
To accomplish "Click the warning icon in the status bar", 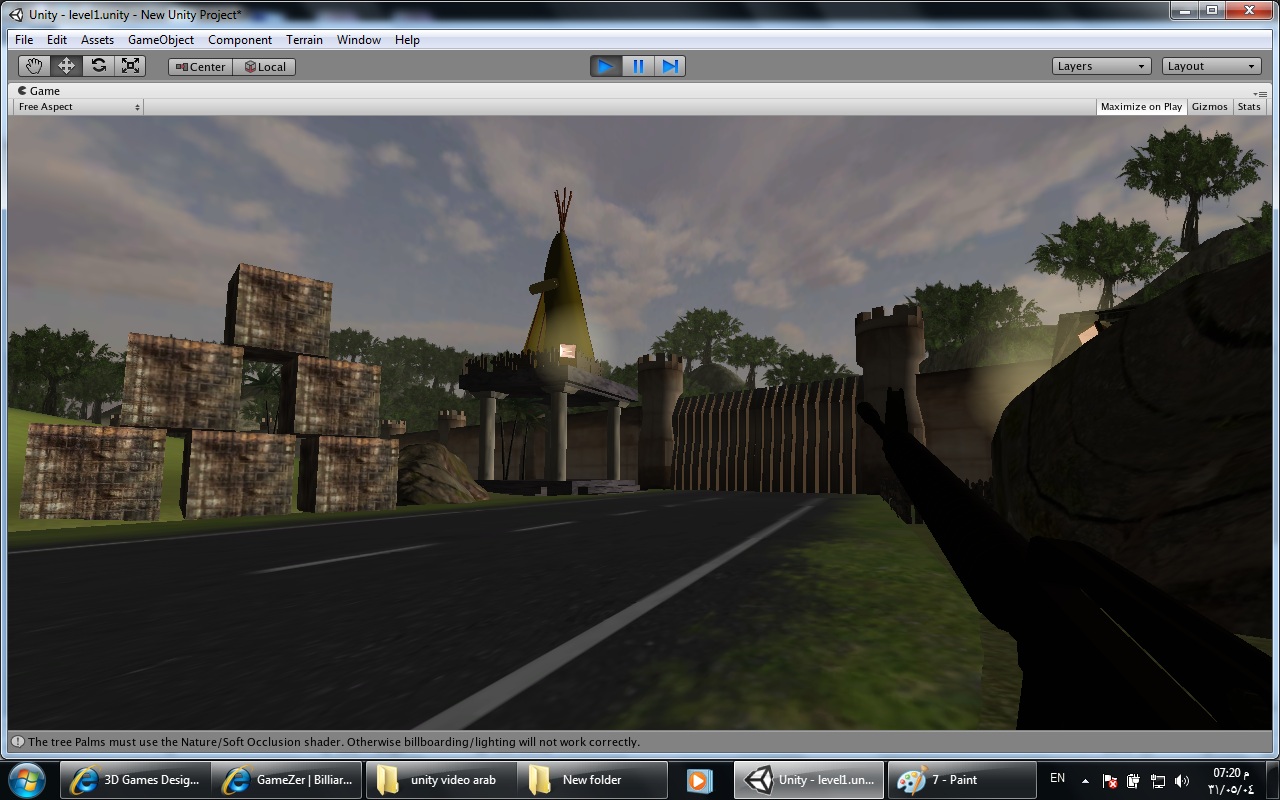I will (x=17, y=742).
